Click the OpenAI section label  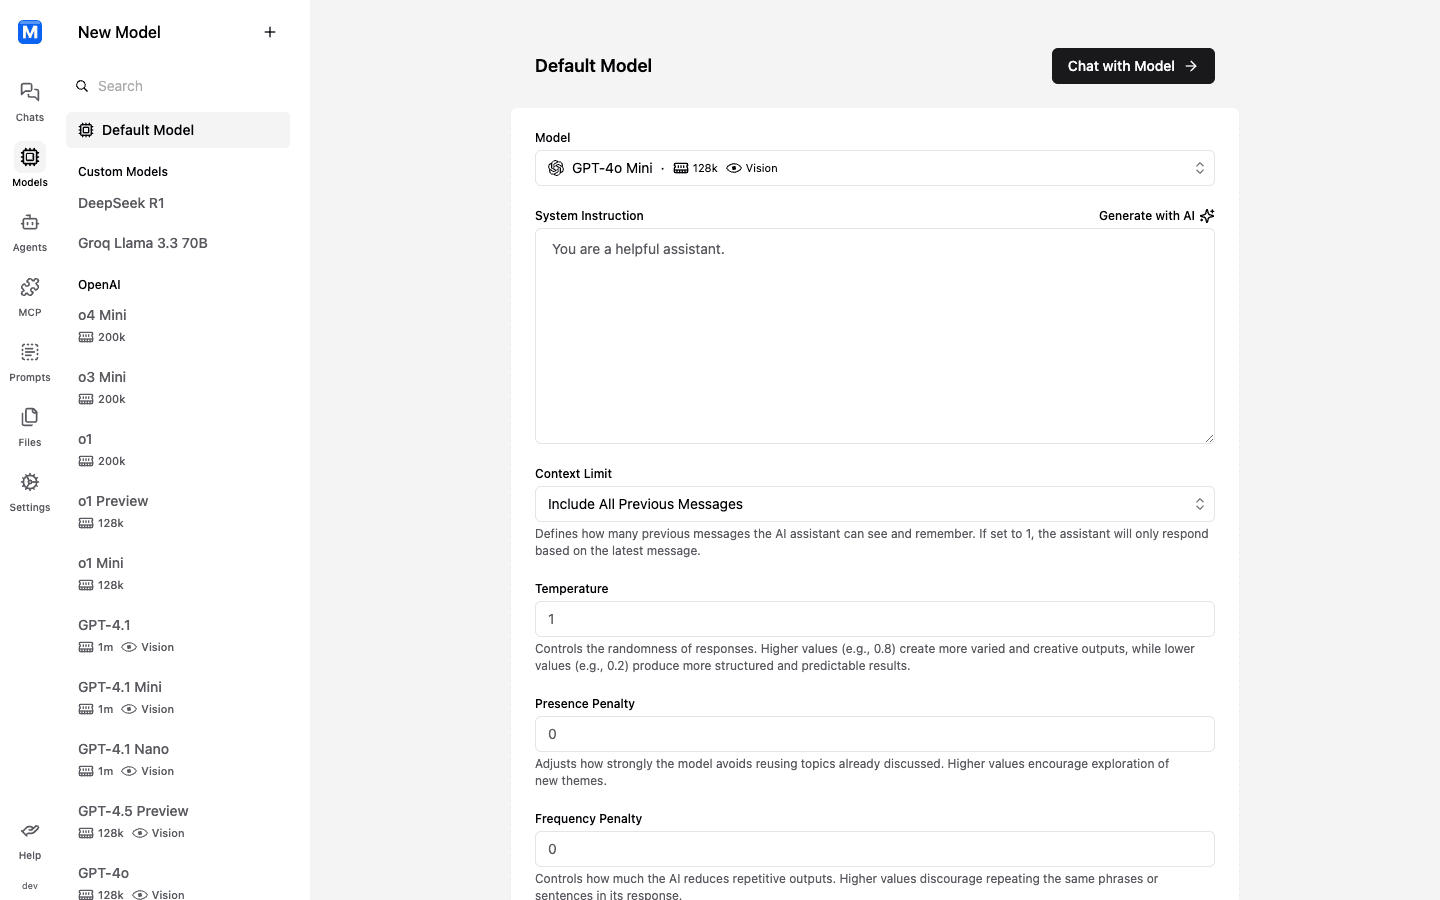[x=99, y=285]
